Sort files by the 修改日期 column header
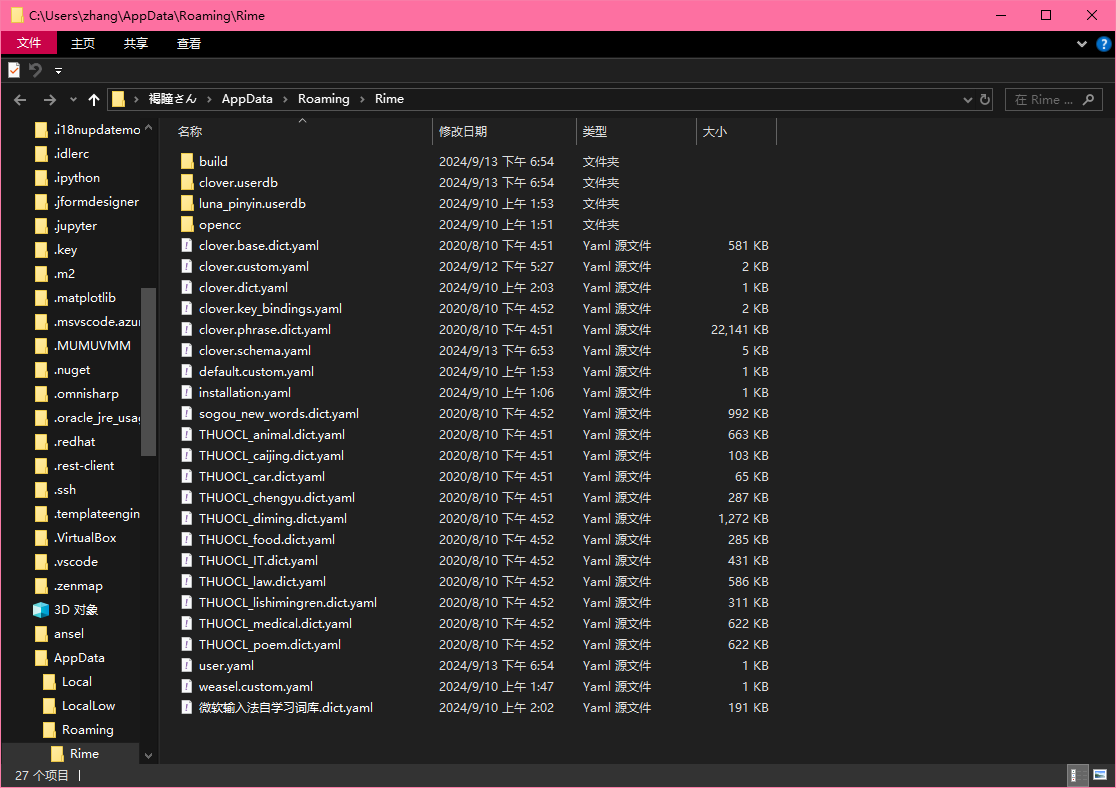The image size is (1116, 788). (463, 131)
